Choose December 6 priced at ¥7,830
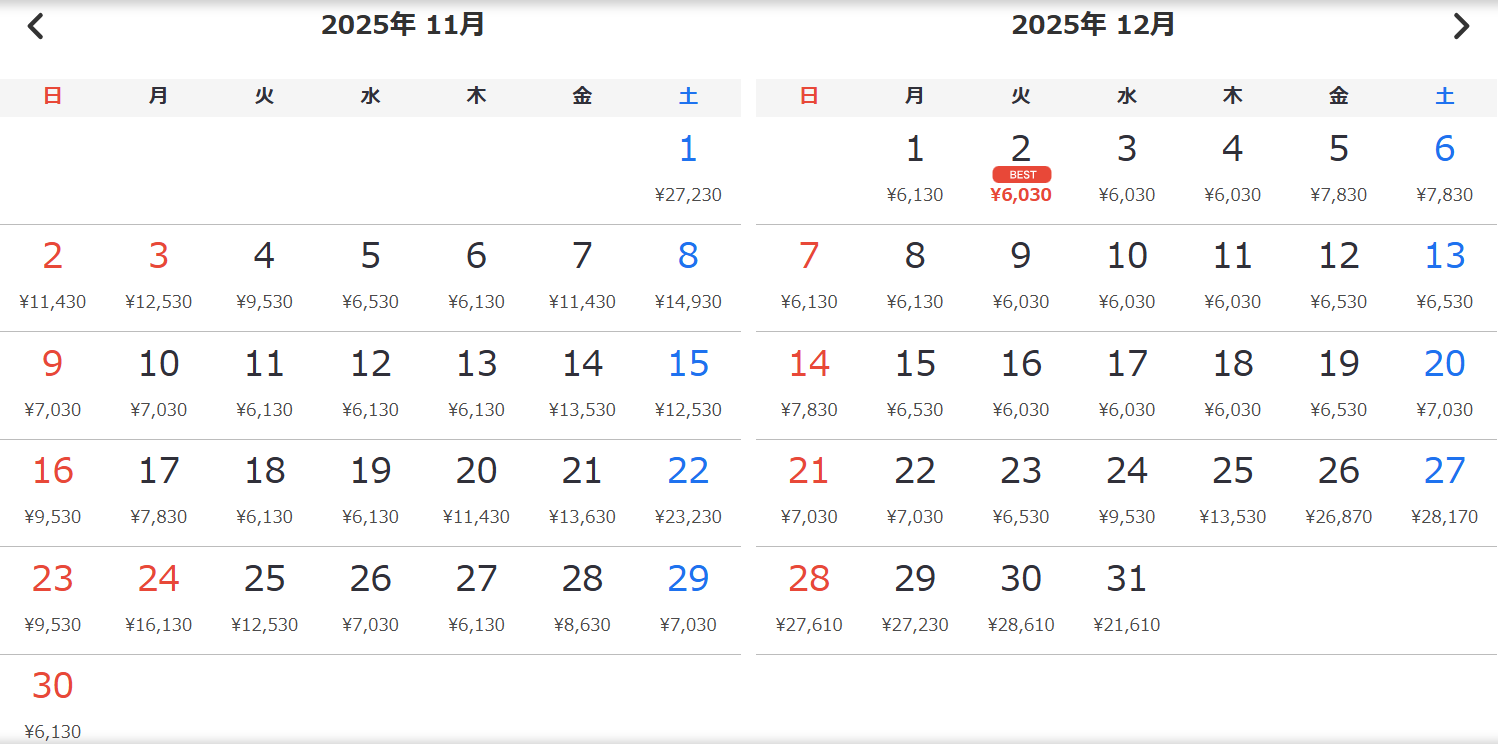Viewport: 1498px width, 744px height. pos(1444,170)
